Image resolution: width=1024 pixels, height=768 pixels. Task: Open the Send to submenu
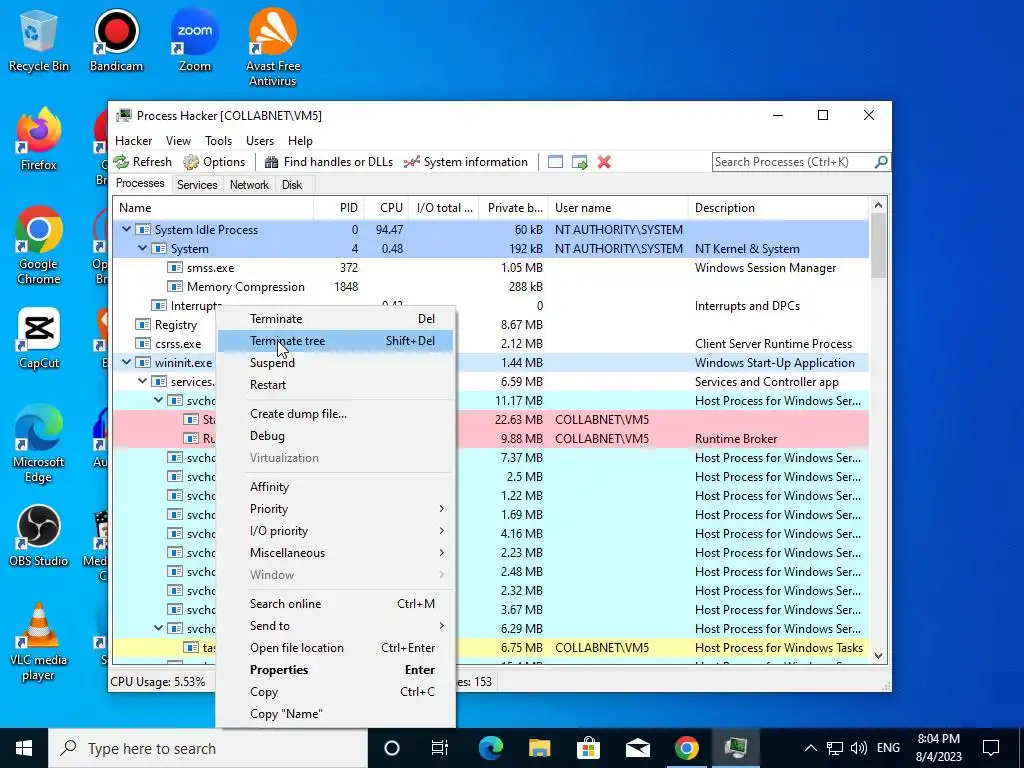(x=336, y=626)
